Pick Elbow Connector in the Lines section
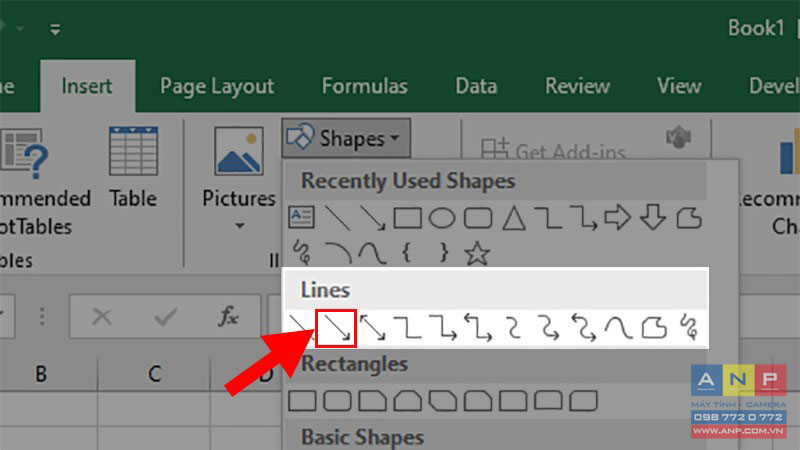 [x=408, y=328]
